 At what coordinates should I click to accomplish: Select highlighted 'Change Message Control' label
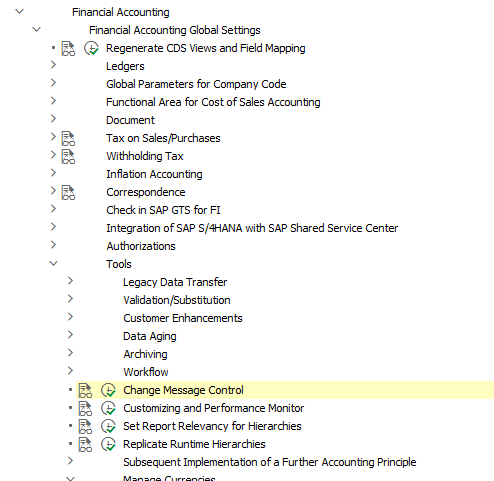click(183, 390)
